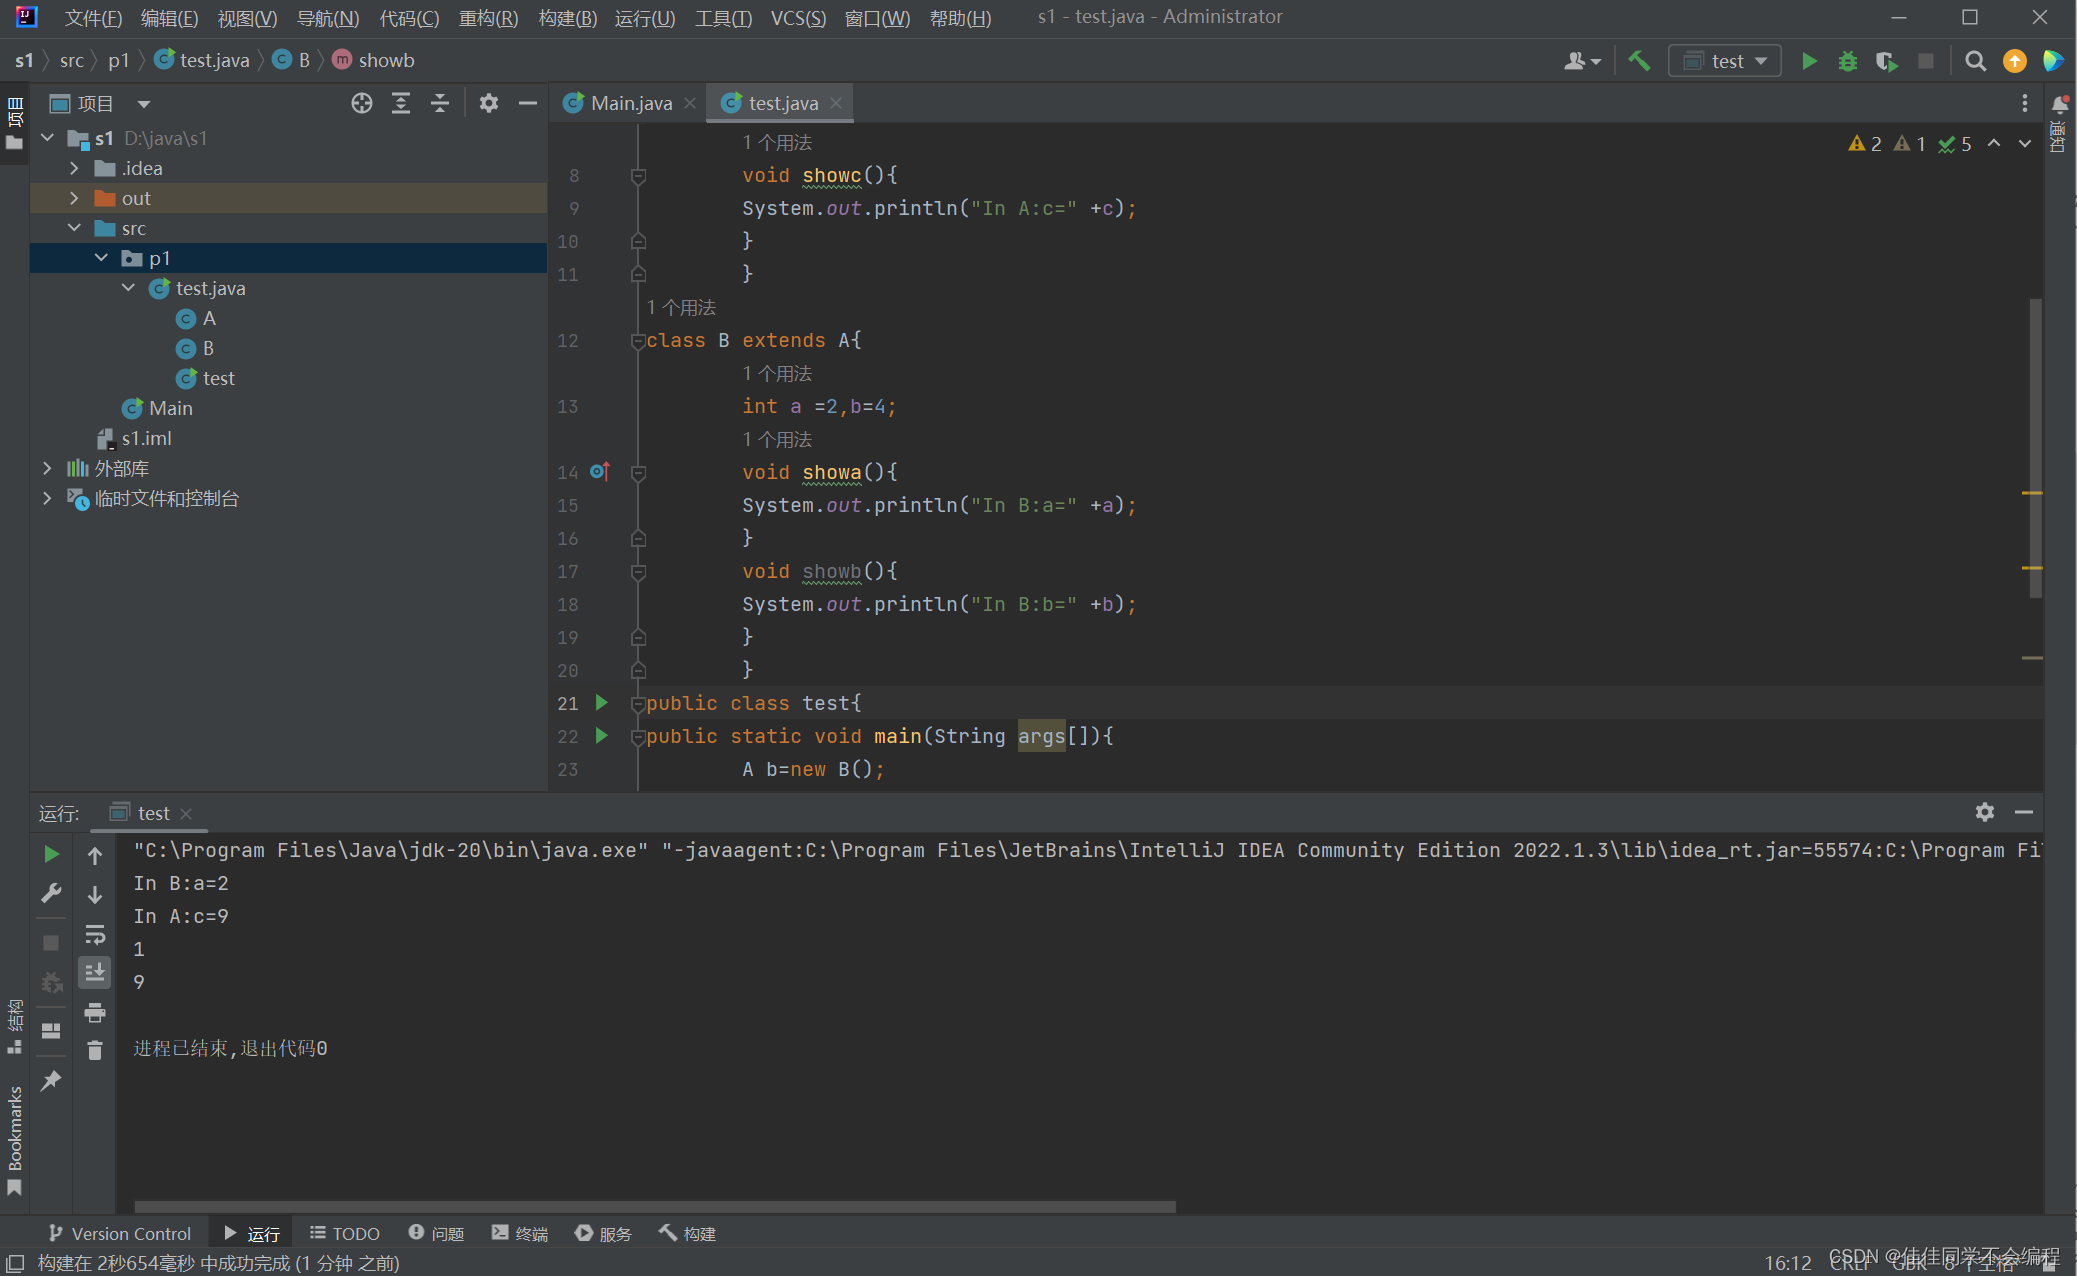Toggle scroll-to-end in the run console
The width and height of the screenshot is (2077, 1276).
point(95,972)
